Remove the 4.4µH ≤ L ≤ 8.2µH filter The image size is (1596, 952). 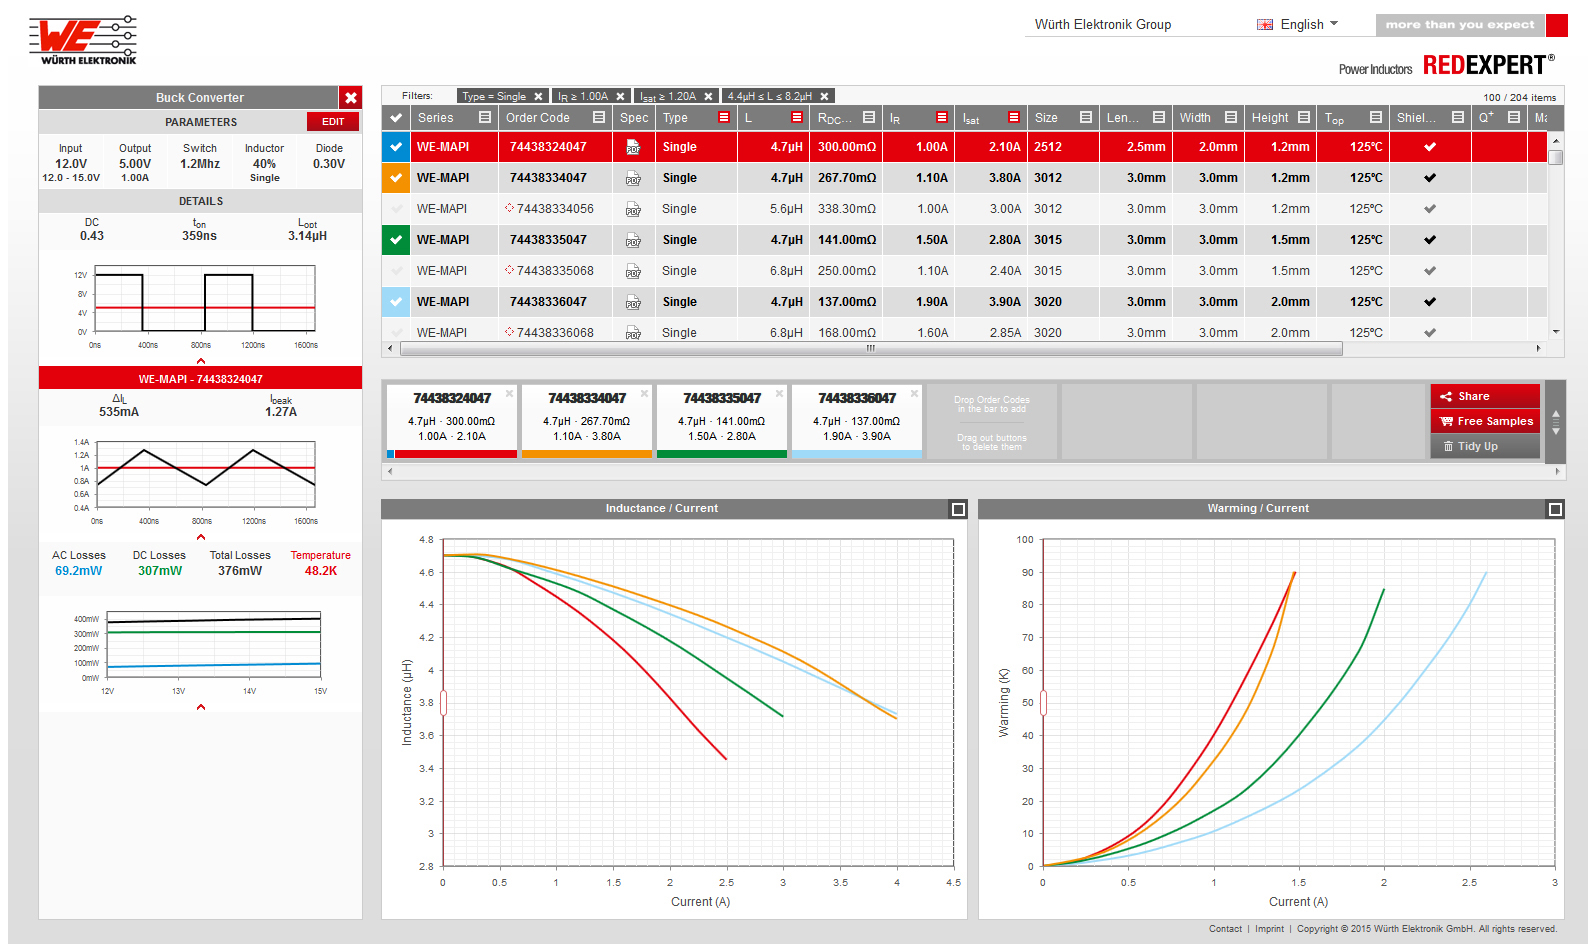tap(824, 97)
